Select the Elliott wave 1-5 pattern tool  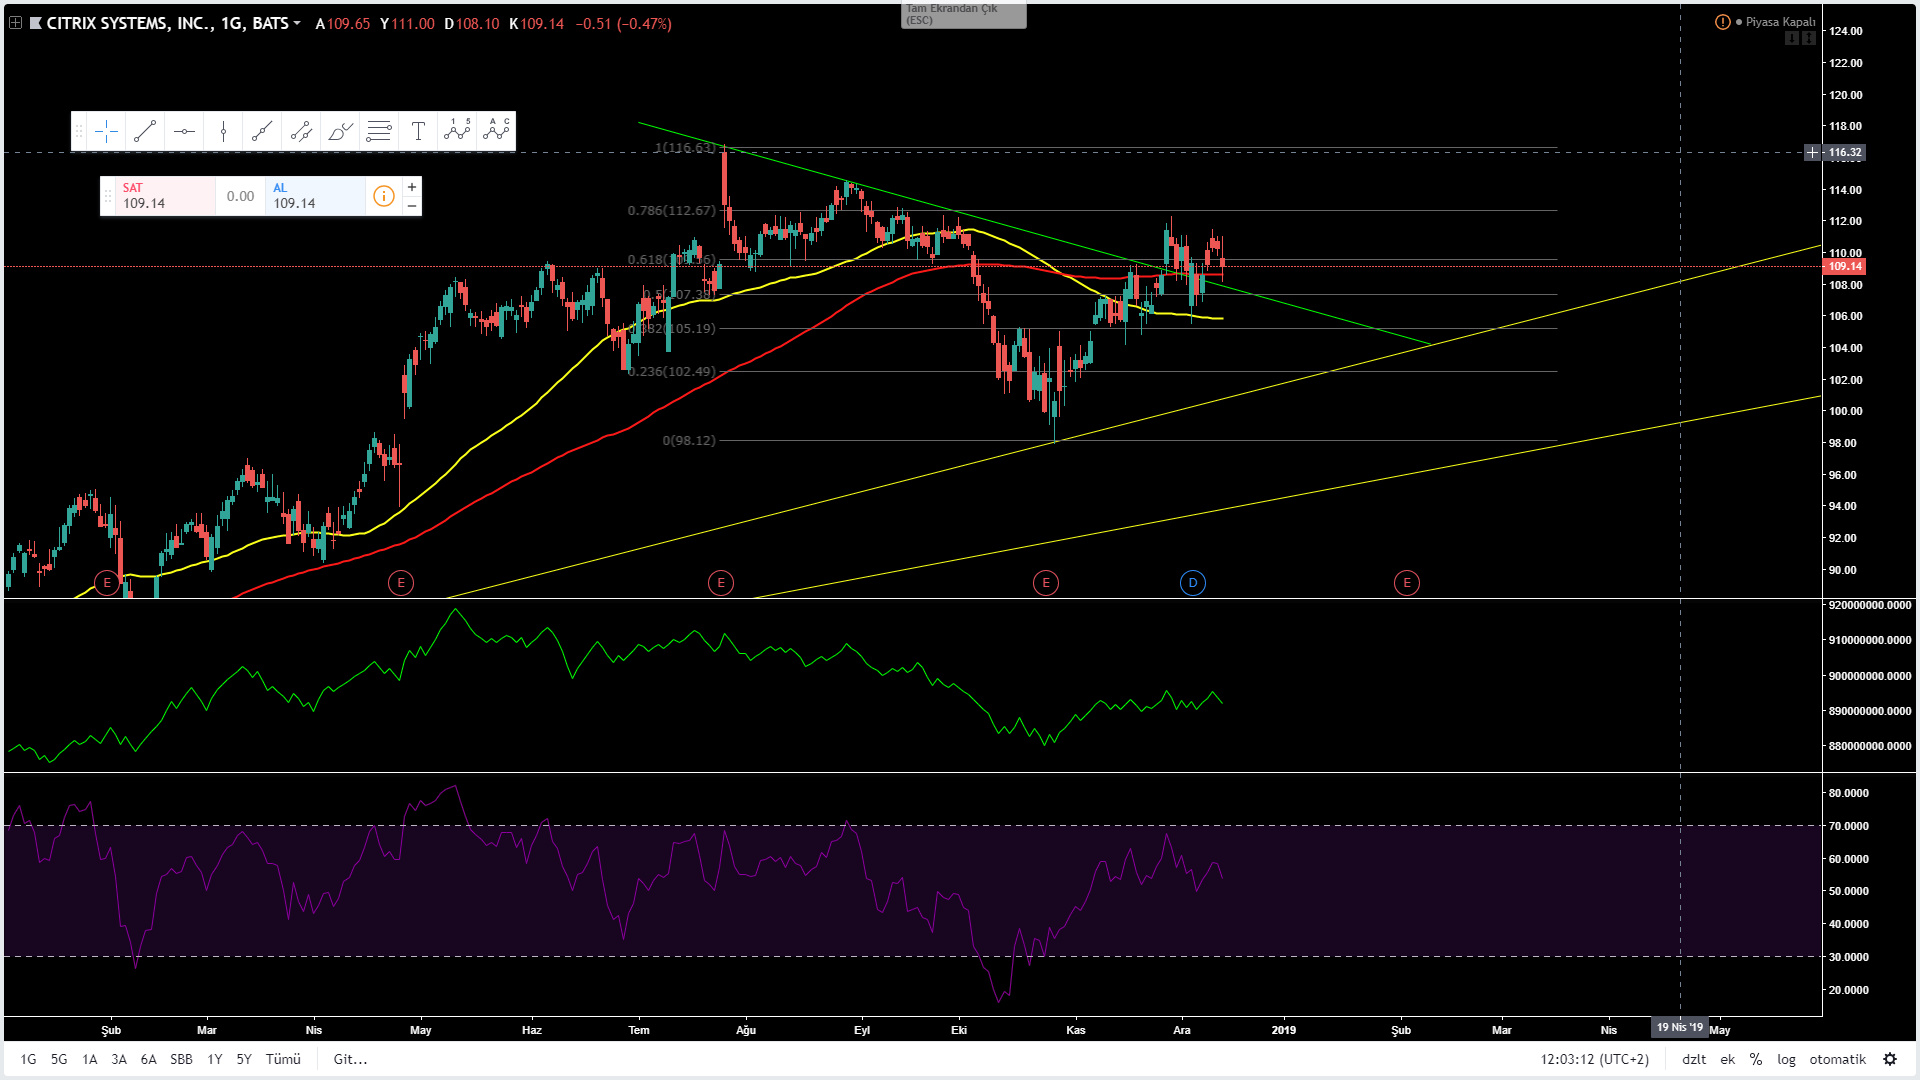tap(457, 131)
